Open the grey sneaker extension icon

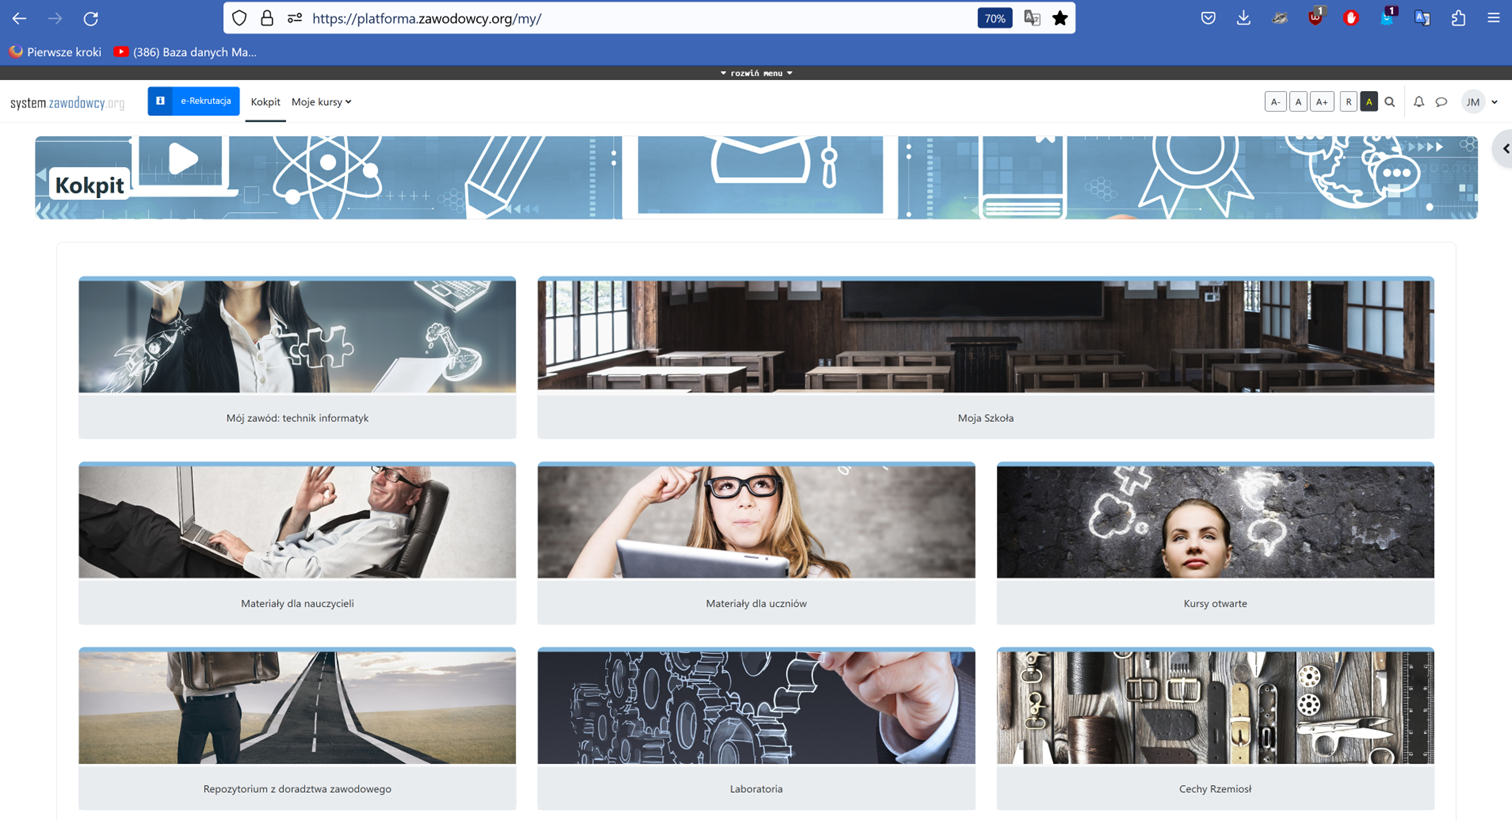point(1279,18)
